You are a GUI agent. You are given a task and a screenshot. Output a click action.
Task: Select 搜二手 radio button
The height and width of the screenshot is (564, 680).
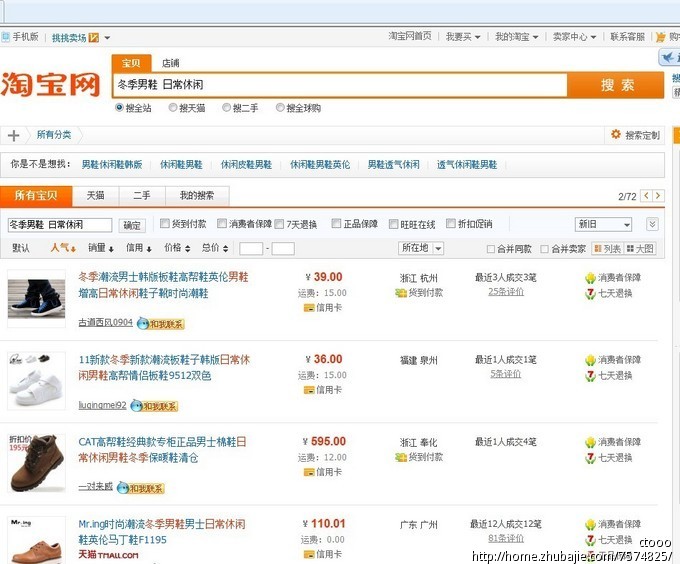tap(226, 107)
